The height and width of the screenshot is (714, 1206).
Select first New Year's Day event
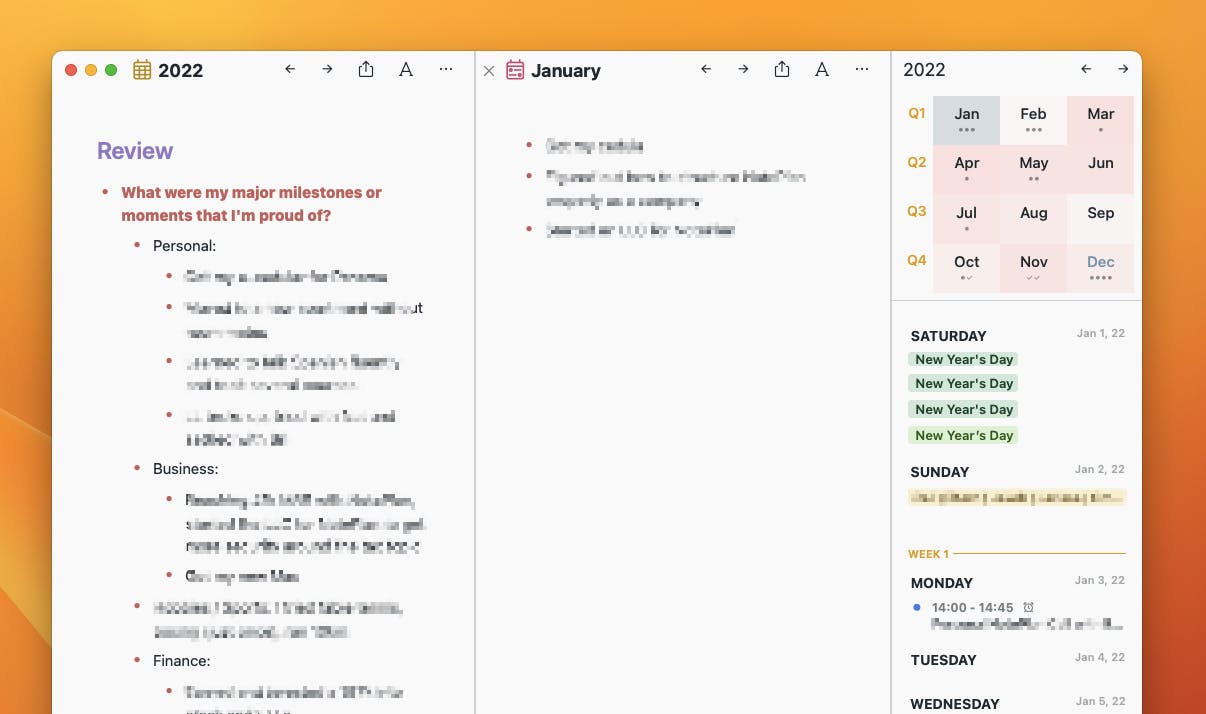[x=963, y=359]
